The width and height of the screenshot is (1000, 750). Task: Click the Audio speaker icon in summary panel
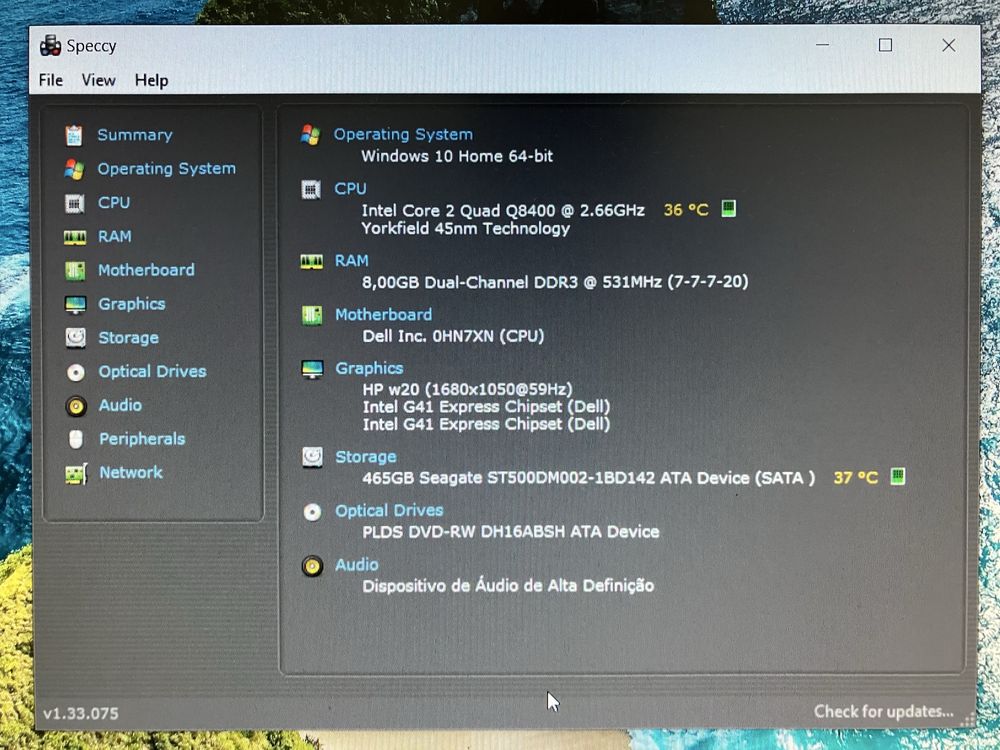312,566
